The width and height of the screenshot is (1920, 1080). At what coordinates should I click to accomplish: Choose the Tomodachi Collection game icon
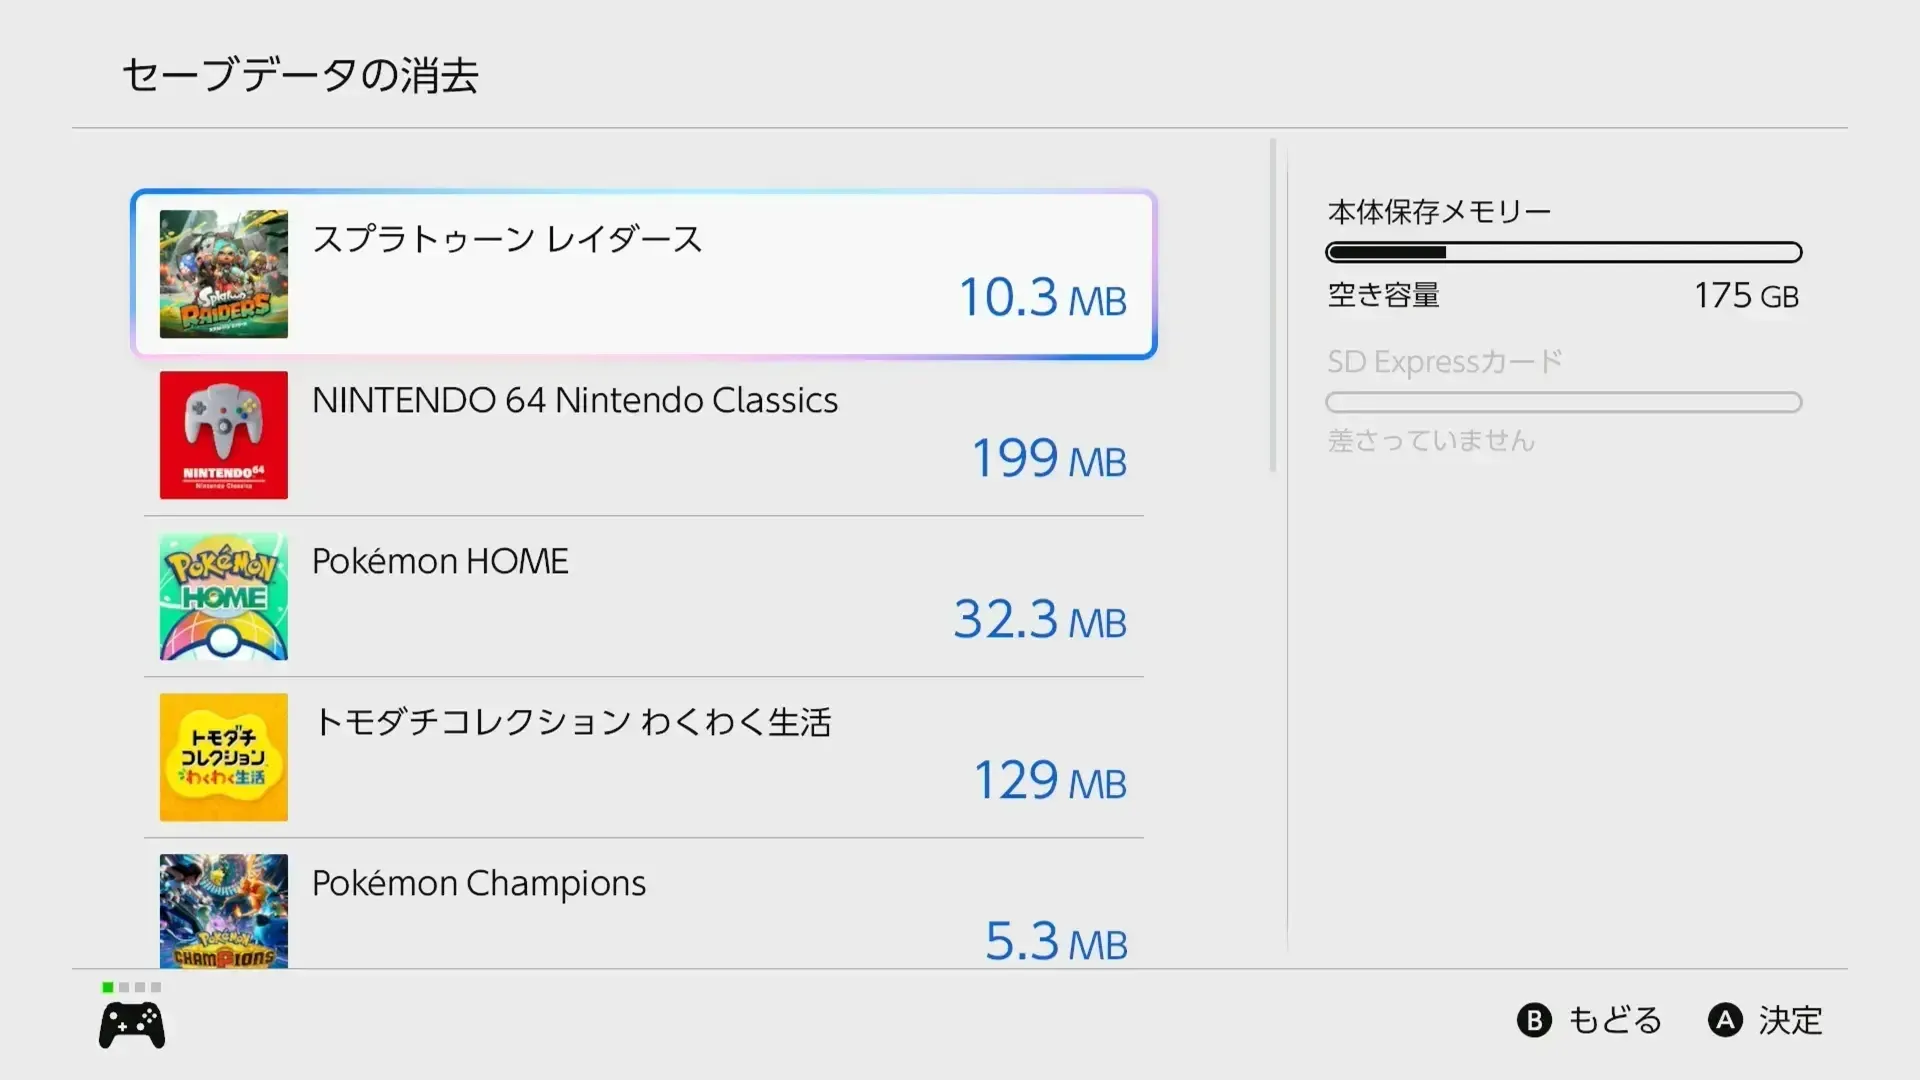click(224, 757)
